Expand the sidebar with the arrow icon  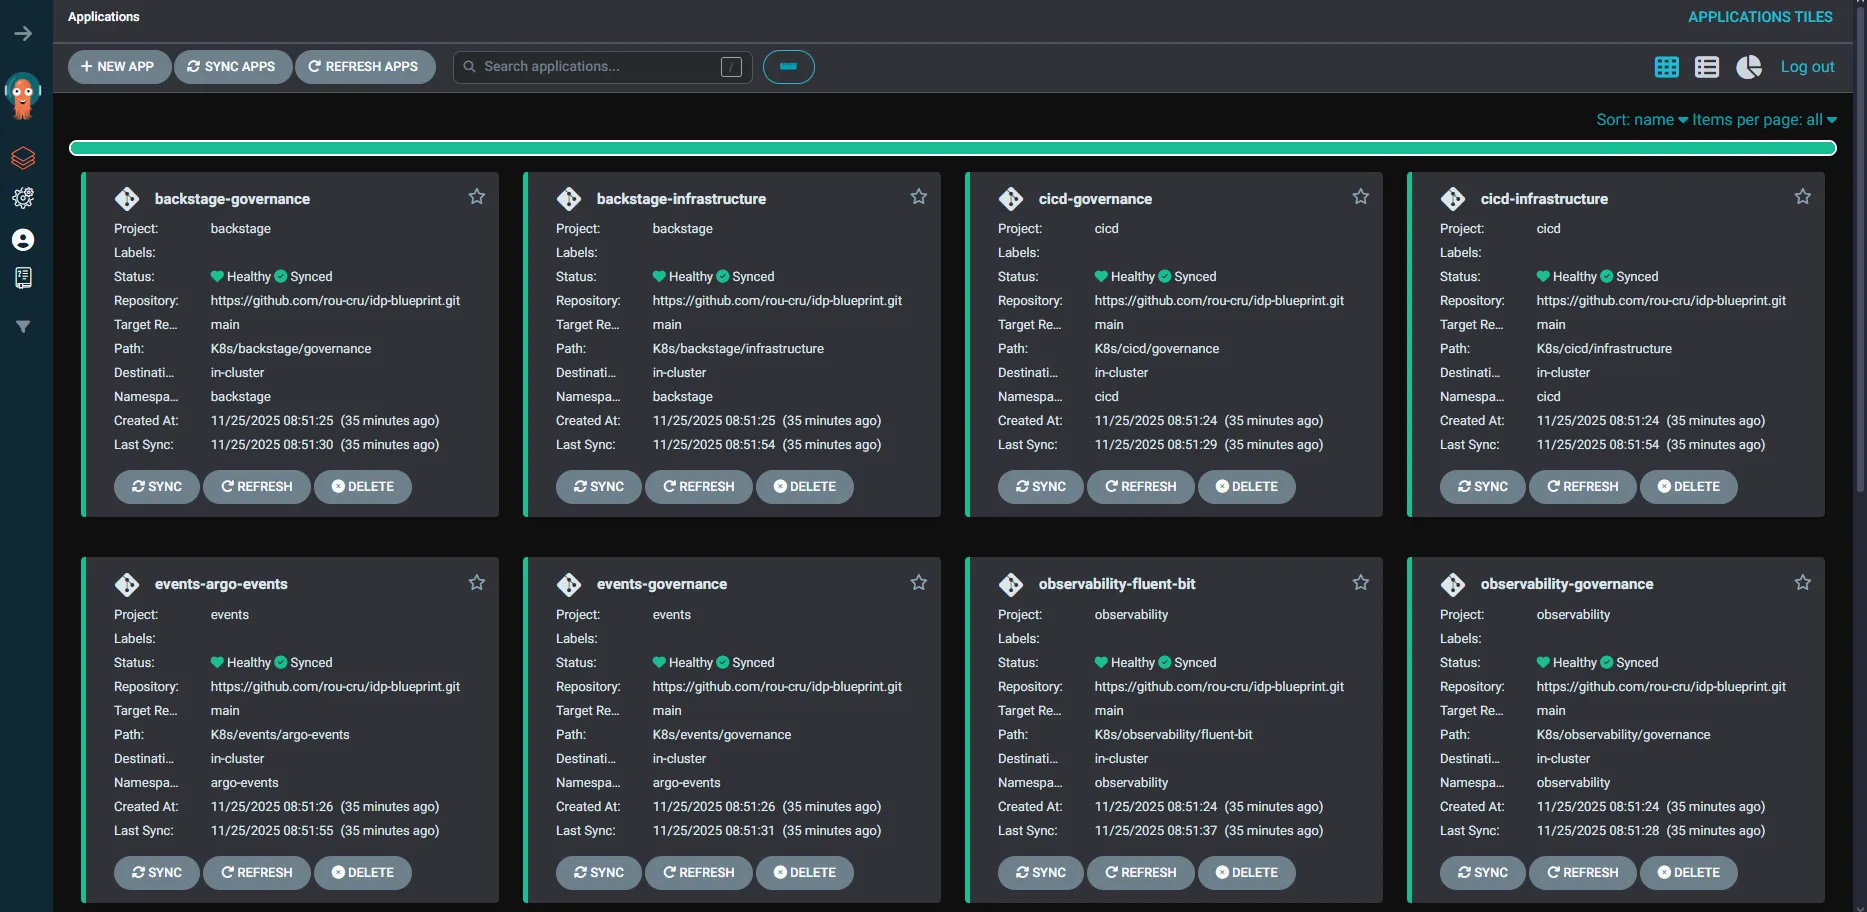coord(23,34)
